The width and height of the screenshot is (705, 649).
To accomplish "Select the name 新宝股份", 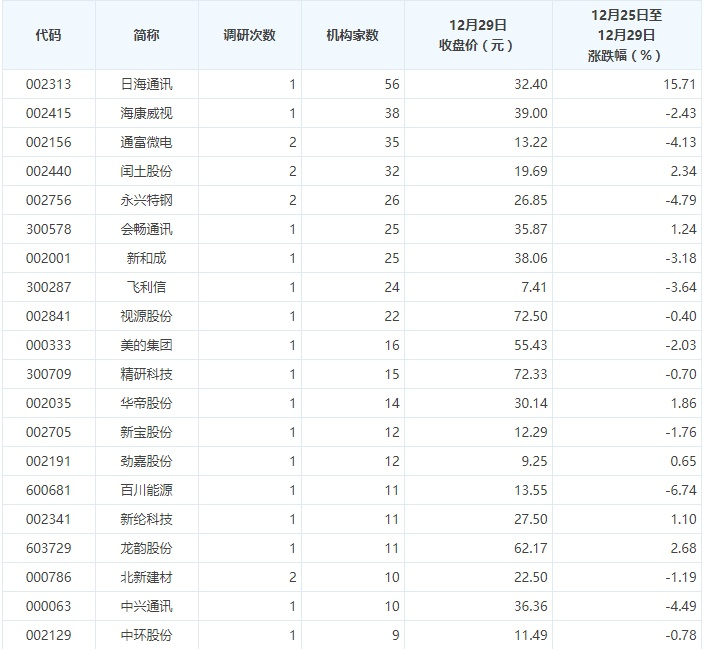I will click(x=146, y=432).
